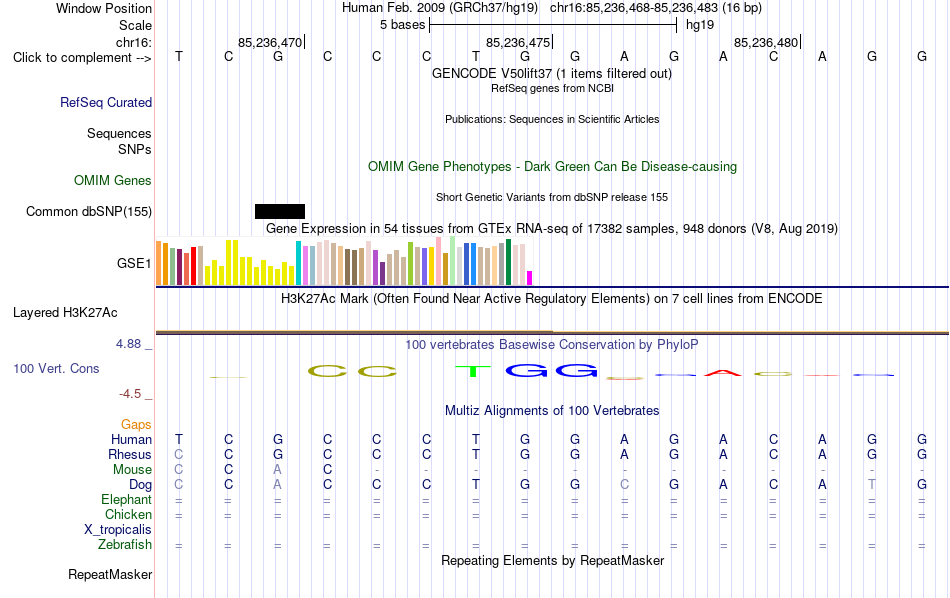Viewport: 950px width, 598px height.
Task: Select the Mouse species label
Action: [133, 470]
